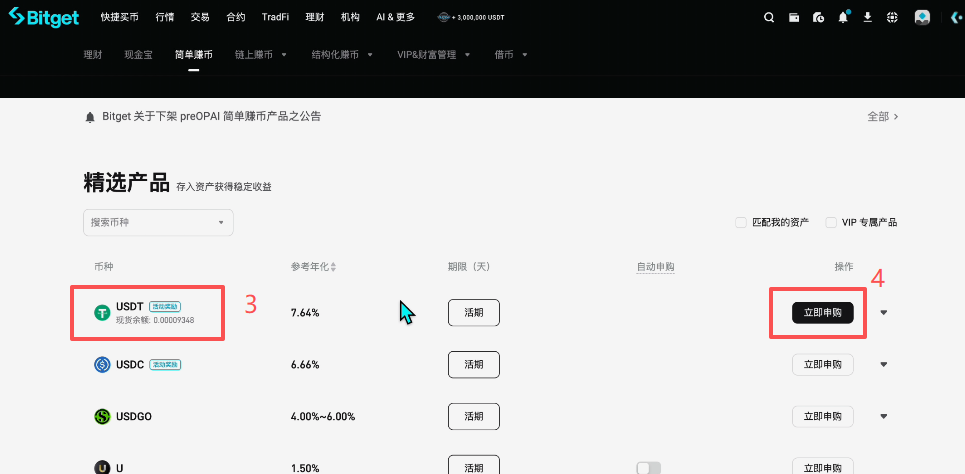965x474 pixels.
Task: Open the 搜索币种 dropdown
Action: coord(158,222)
